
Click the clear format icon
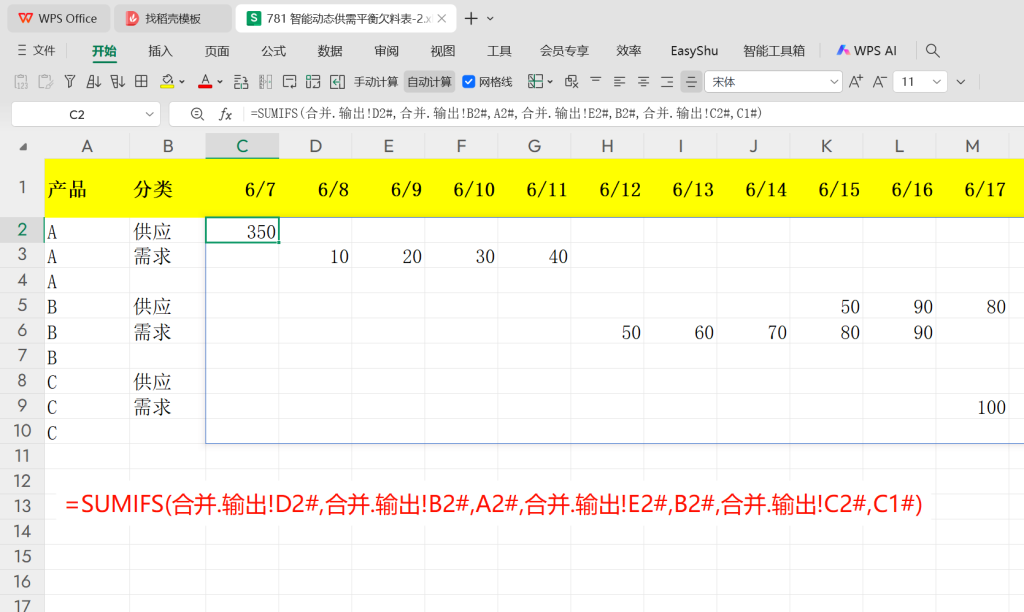click(x=571, y=82)
